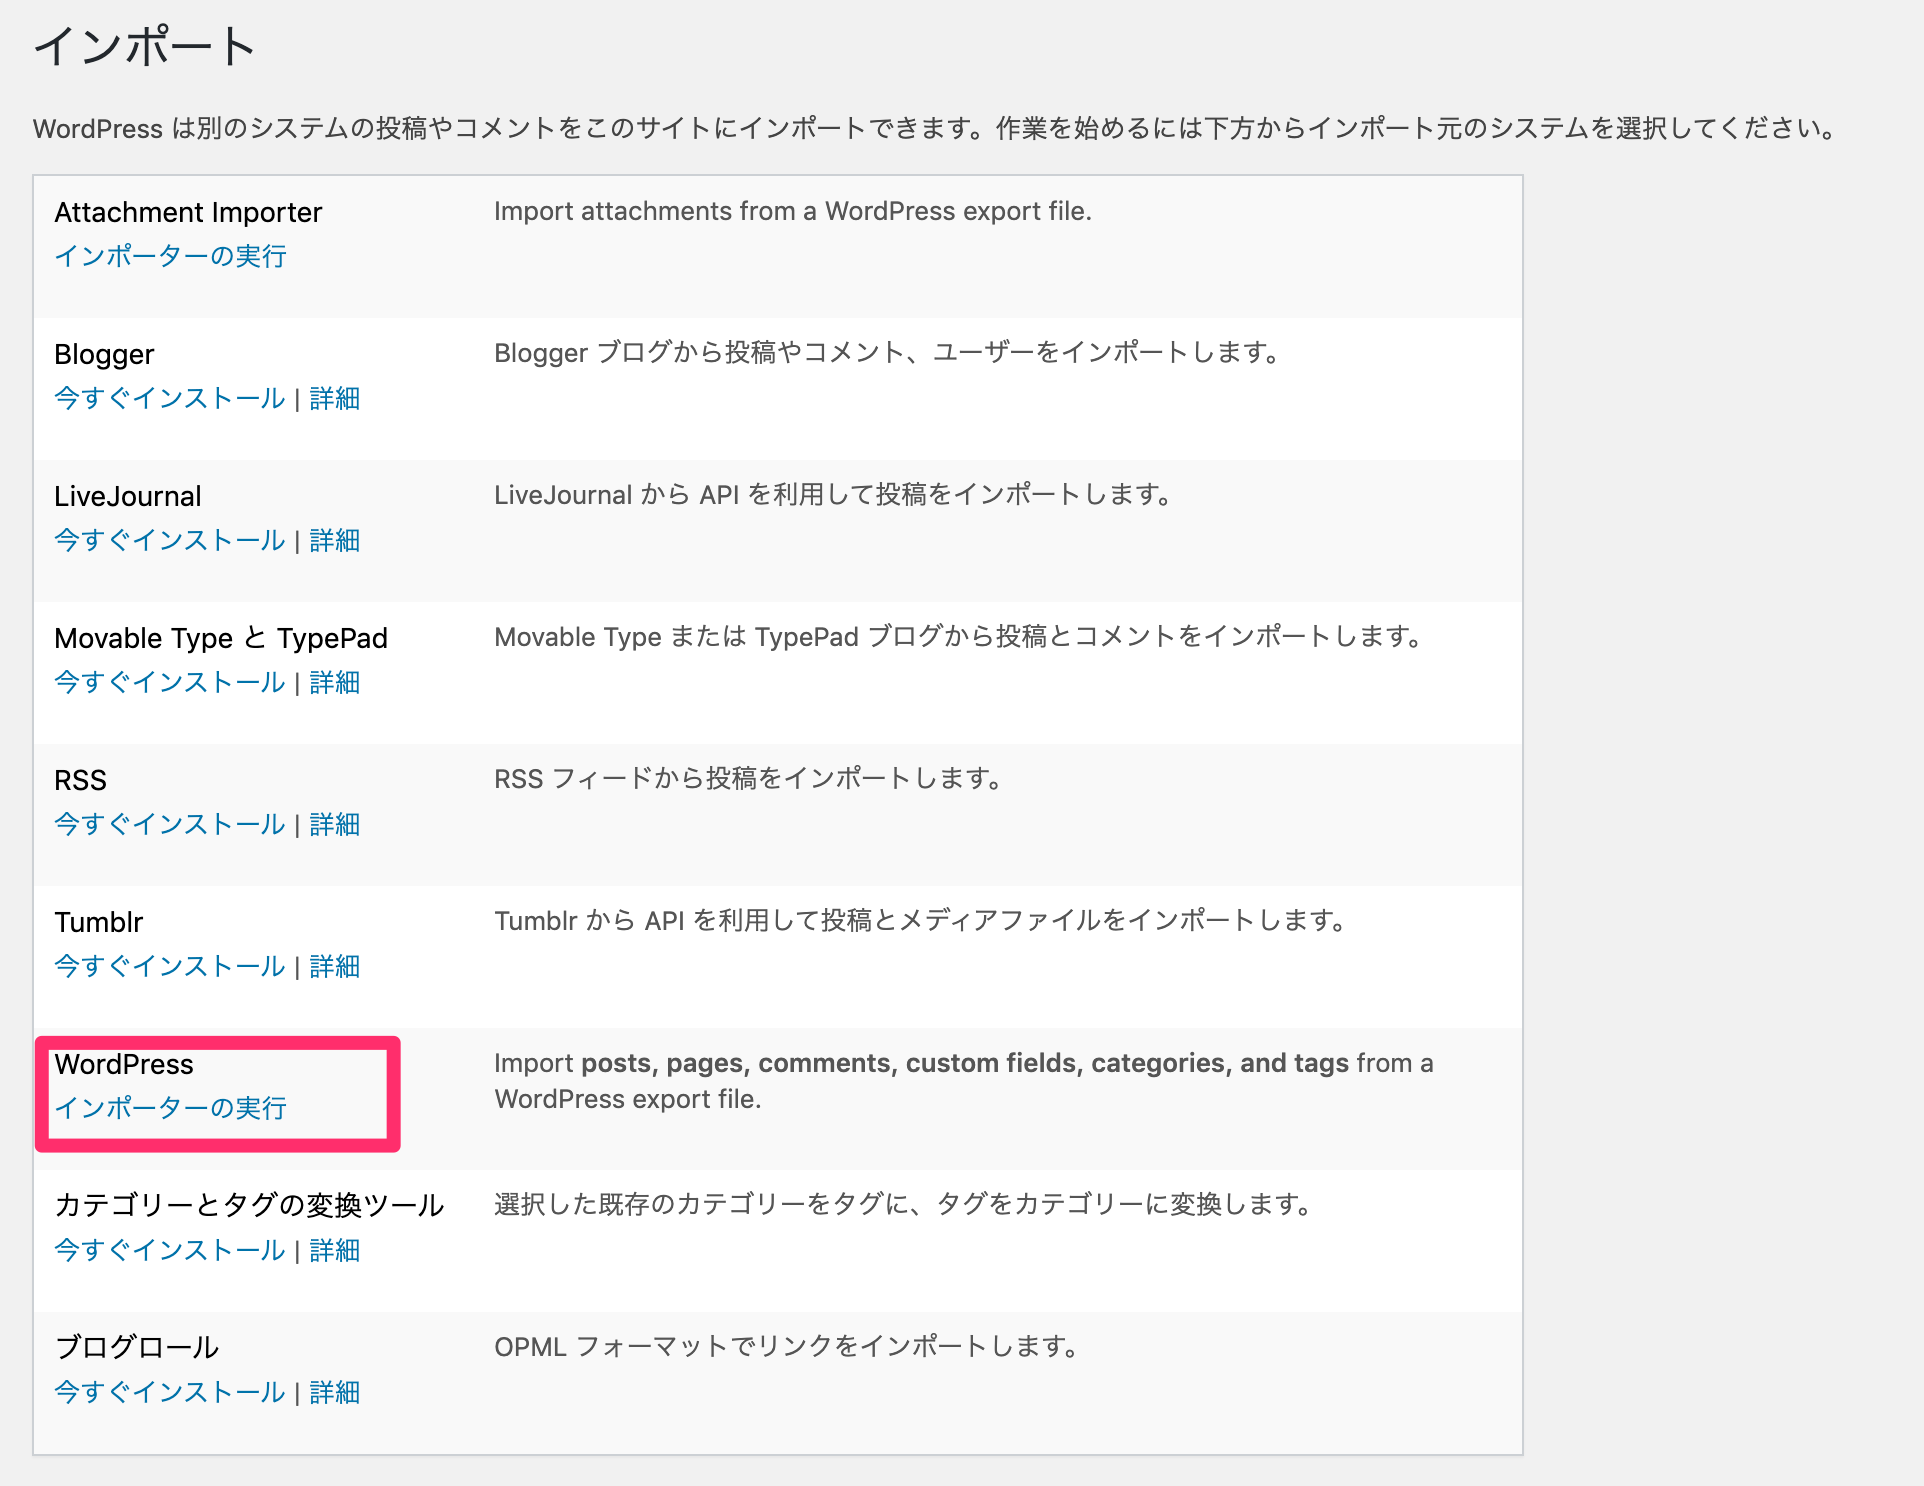Click the Tumblr importer description text
The width and height of the screenshot is (1924, 1486).
click(920, 920)
